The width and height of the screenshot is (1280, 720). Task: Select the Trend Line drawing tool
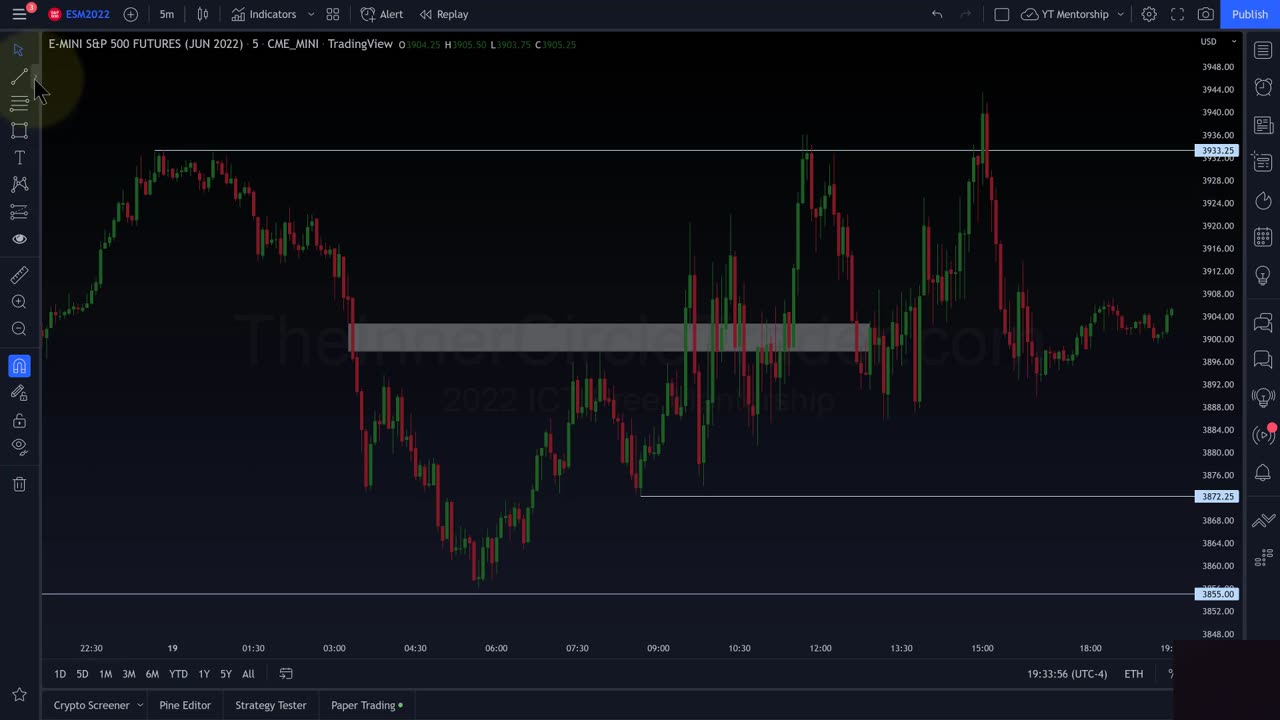click(18, 77)
